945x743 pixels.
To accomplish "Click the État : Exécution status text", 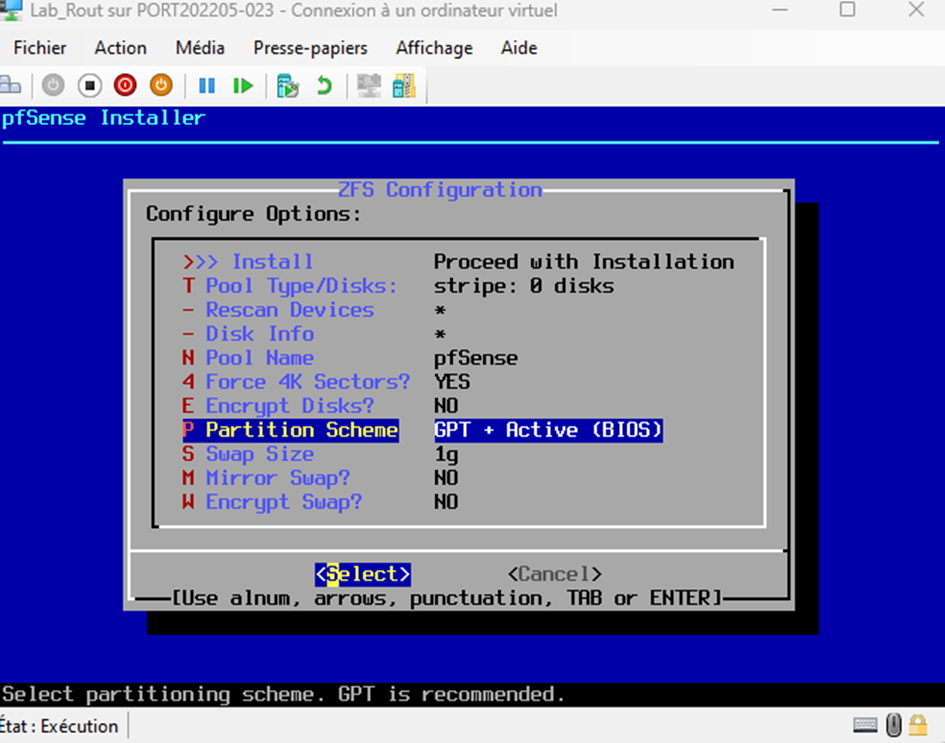I will point(59,726).
